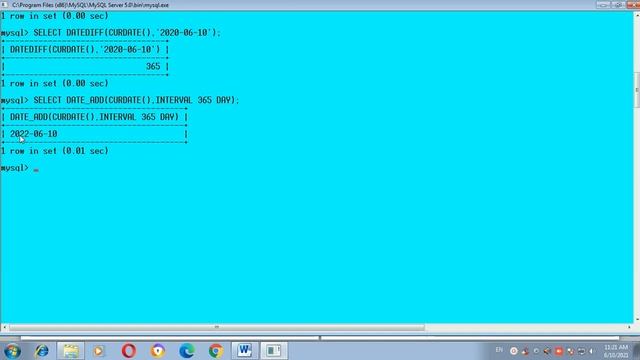Click the SELECT DATEDIFF command line

pyautogui.click(x=111, y=33)
